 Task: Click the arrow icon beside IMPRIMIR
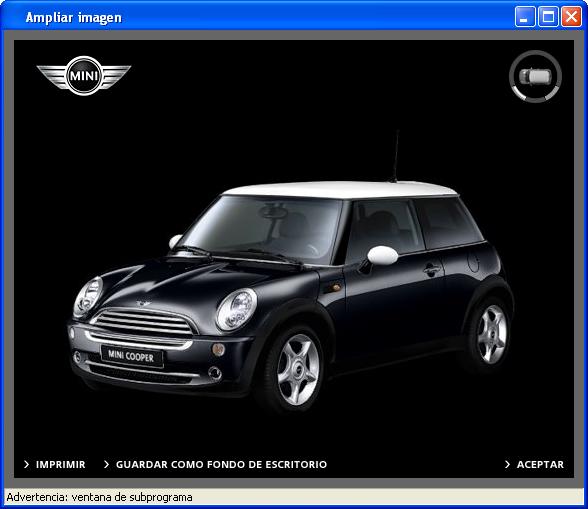pyautogui.click(x=26, y=464)
